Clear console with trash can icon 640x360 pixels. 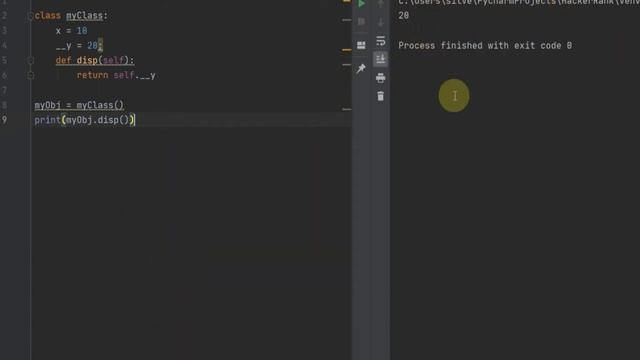tap(380, 96)
